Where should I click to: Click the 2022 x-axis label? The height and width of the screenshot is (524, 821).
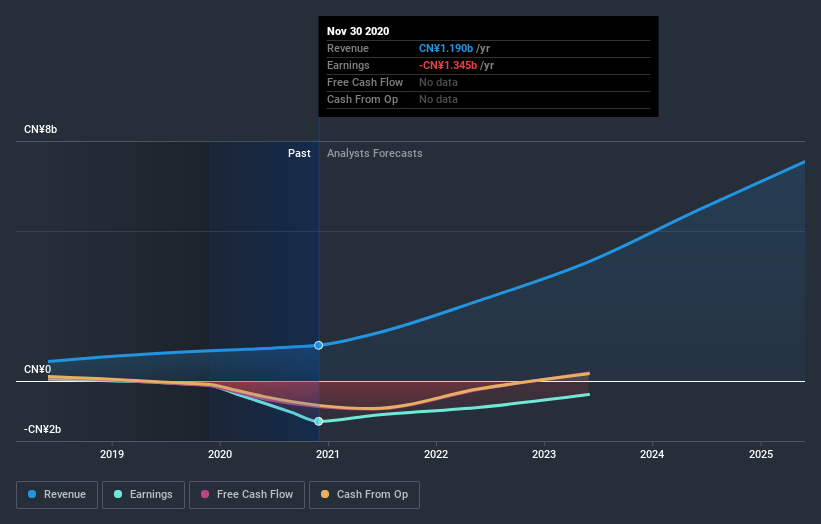pos(436,454)
